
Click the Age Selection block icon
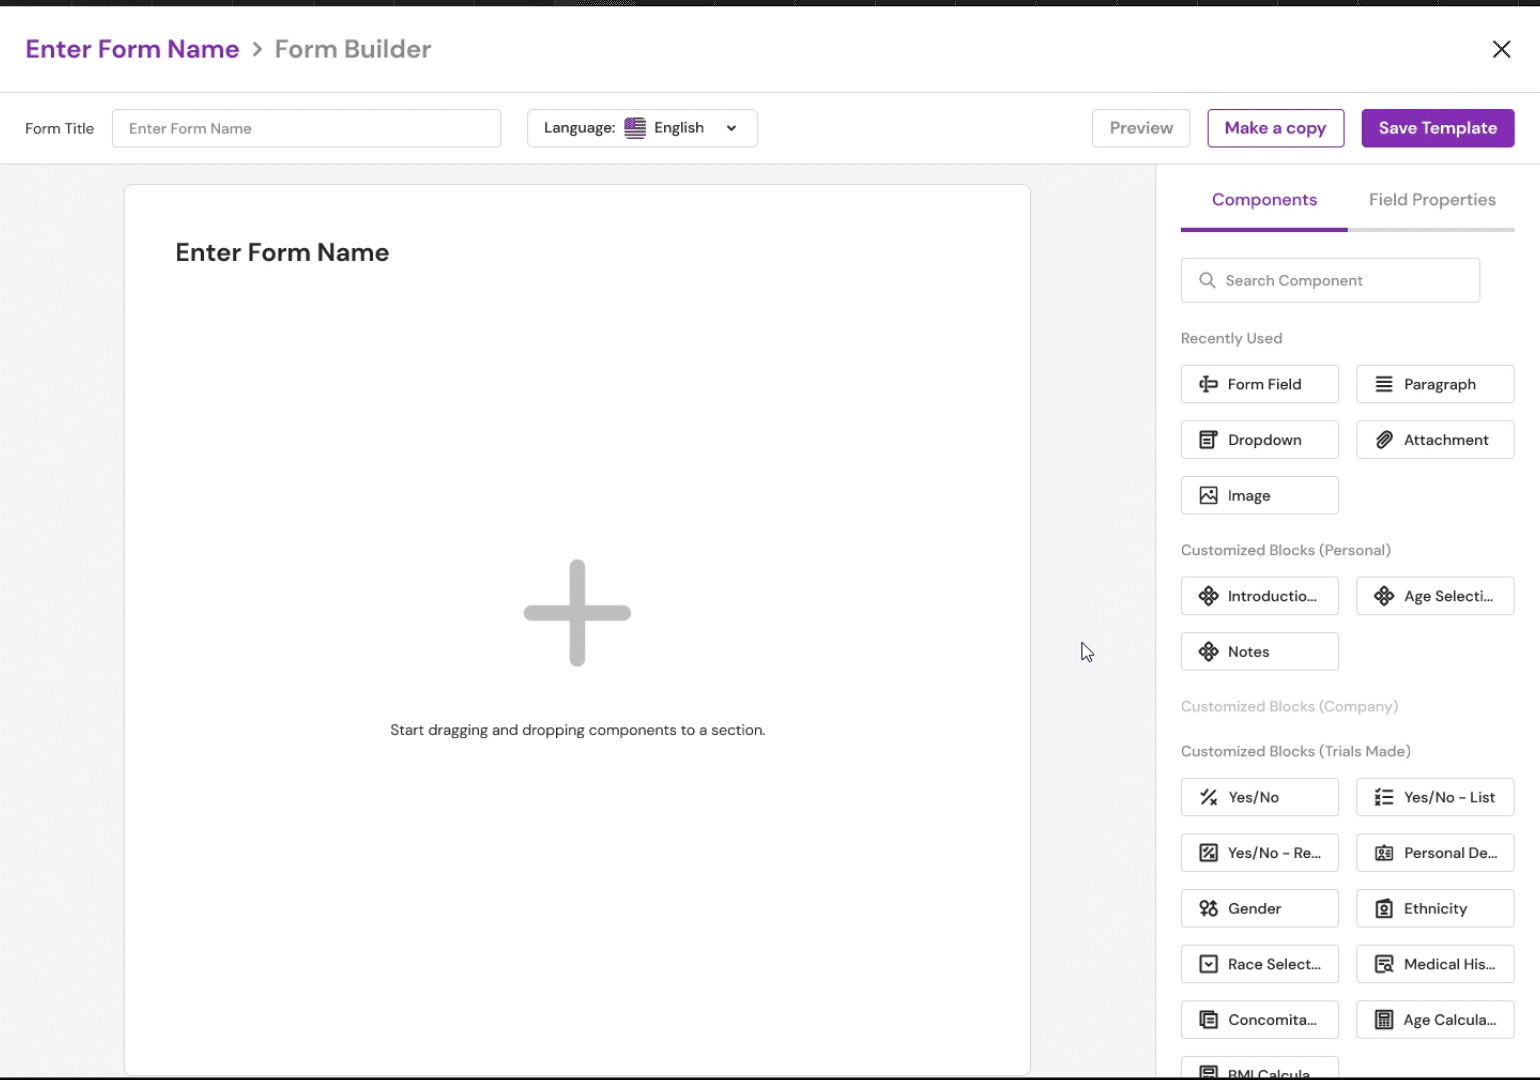coord(1384,596)
